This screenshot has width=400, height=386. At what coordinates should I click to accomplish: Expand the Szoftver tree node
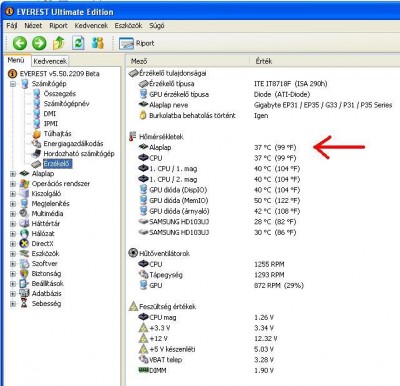pyautogui.click(x=13, y=264)
